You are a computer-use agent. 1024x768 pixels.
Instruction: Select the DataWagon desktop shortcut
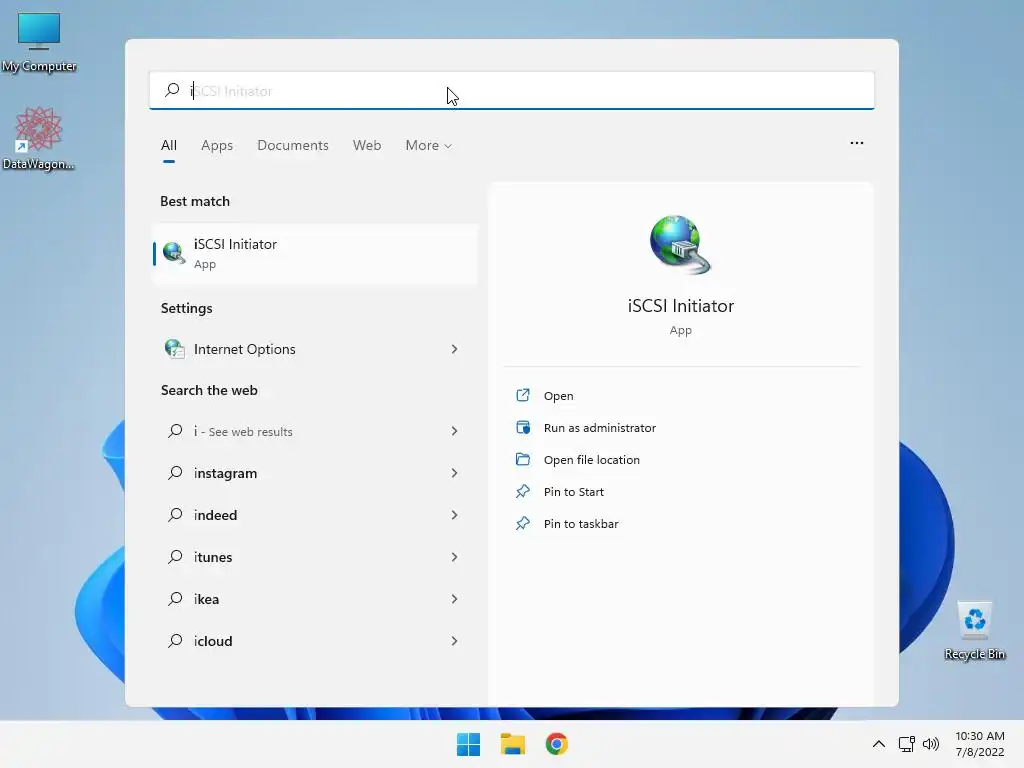point(39,138)
